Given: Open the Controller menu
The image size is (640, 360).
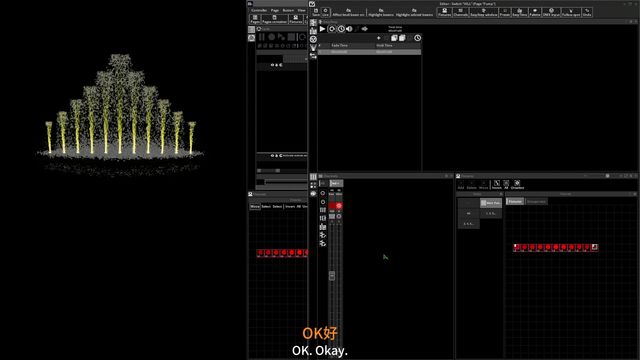Looking at the screenshot, I should pos(259,10).
